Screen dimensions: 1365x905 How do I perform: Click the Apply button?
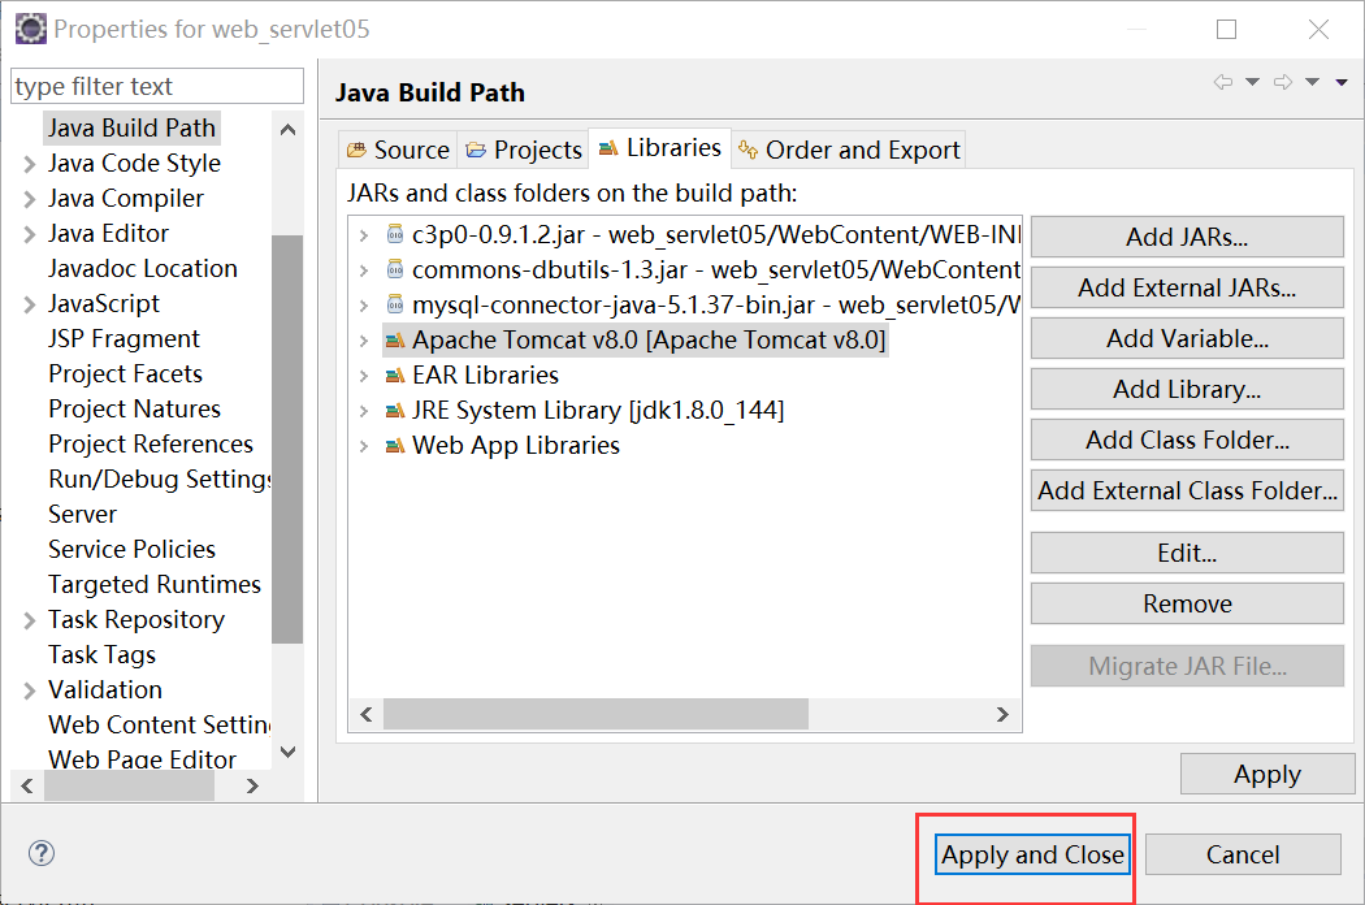pyautogui.click(x=1267, y=774)
